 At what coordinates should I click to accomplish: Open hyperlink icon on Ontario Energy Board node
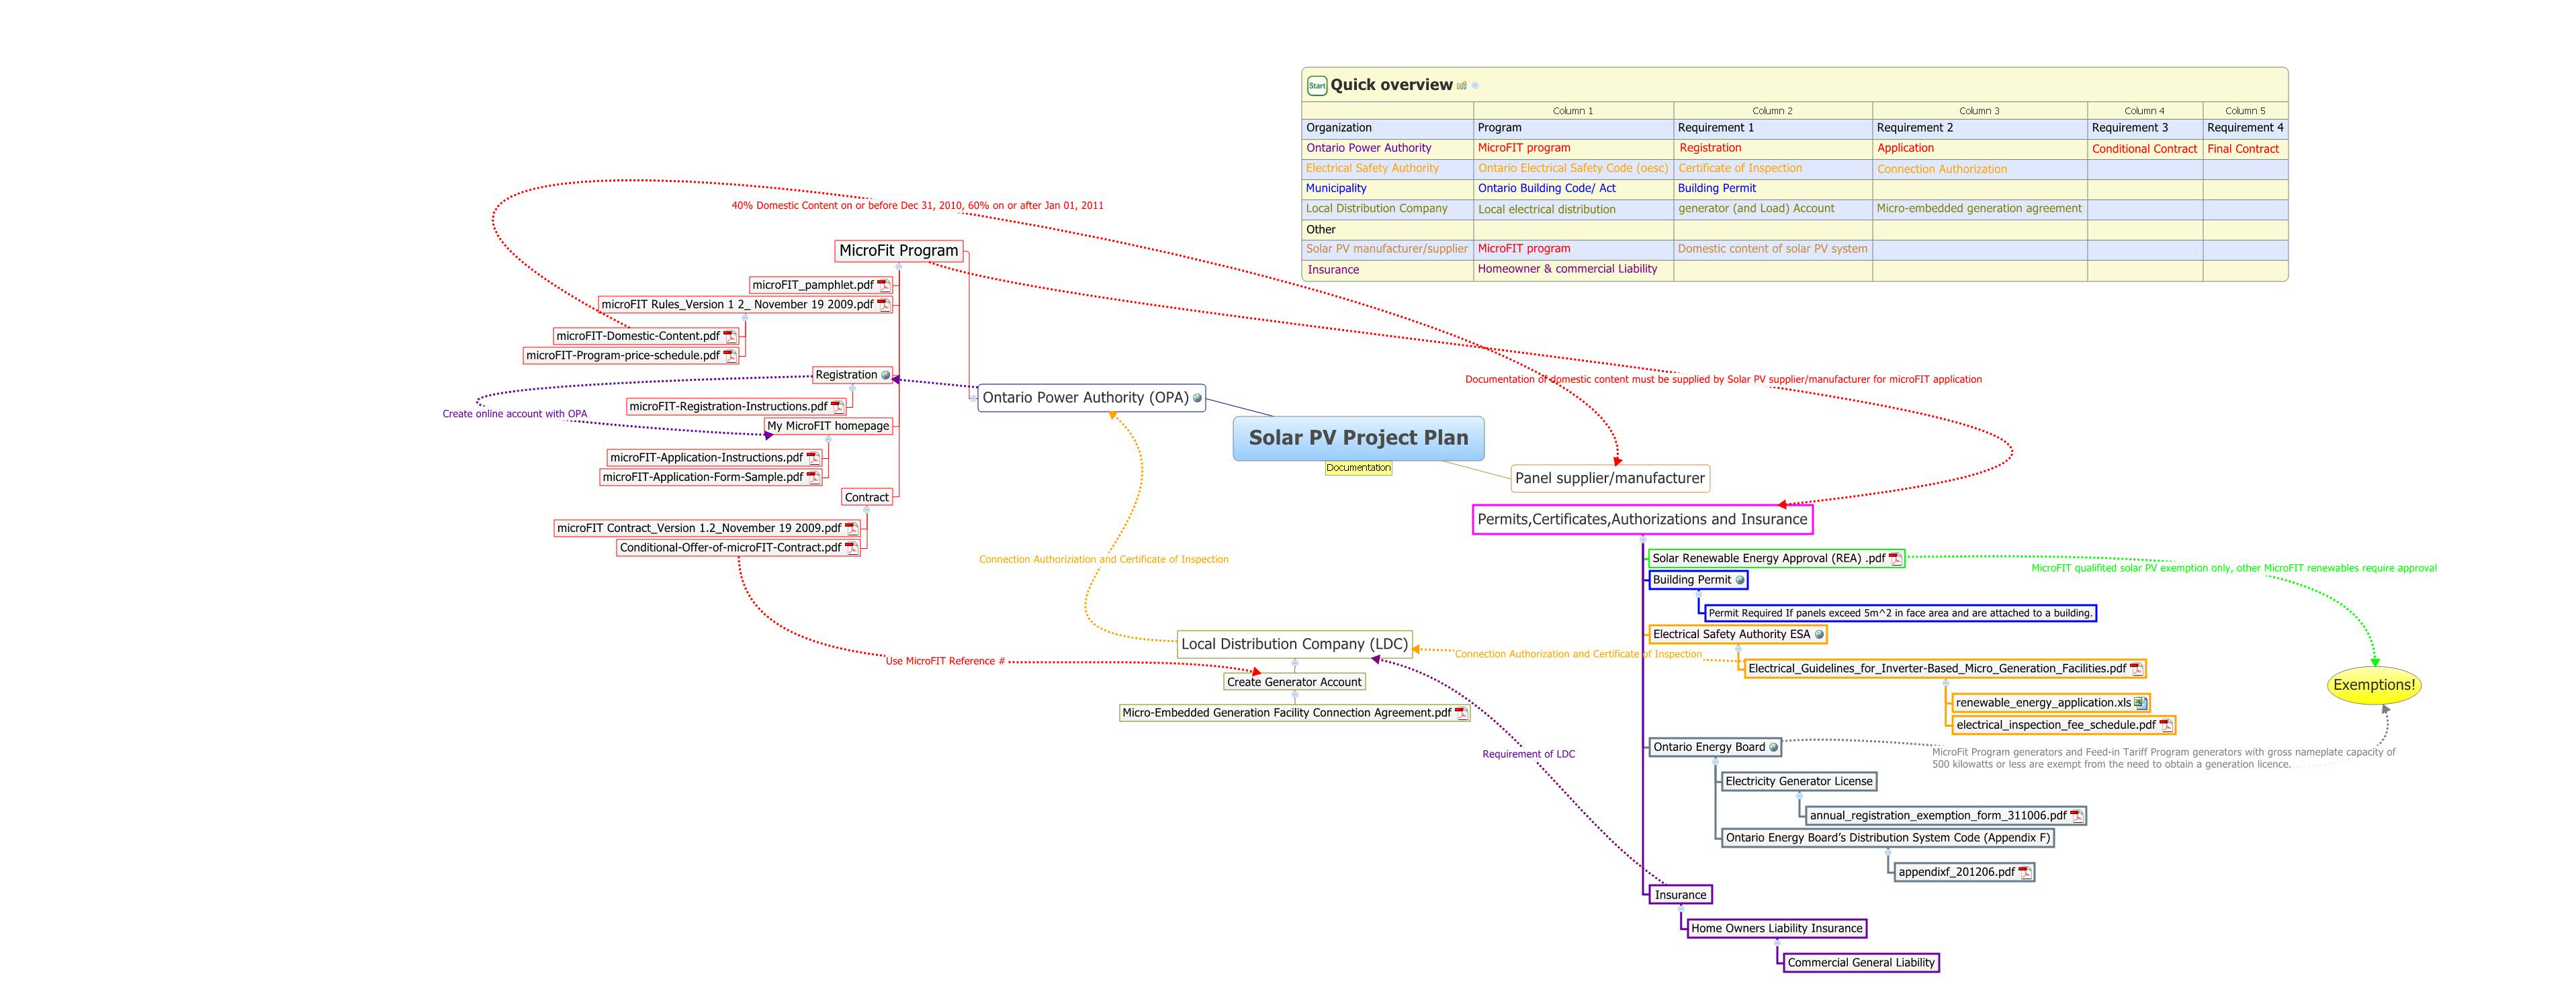point(1774,747)
